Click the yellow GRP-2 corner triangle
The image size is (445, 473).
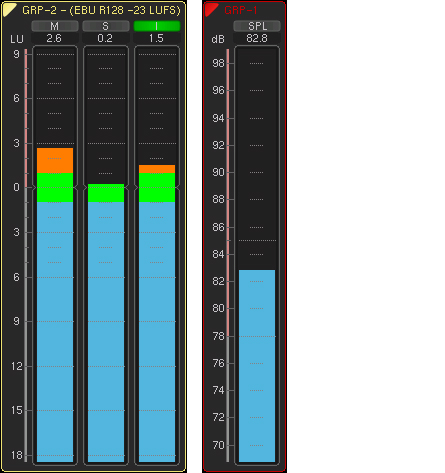click(8, 9)
